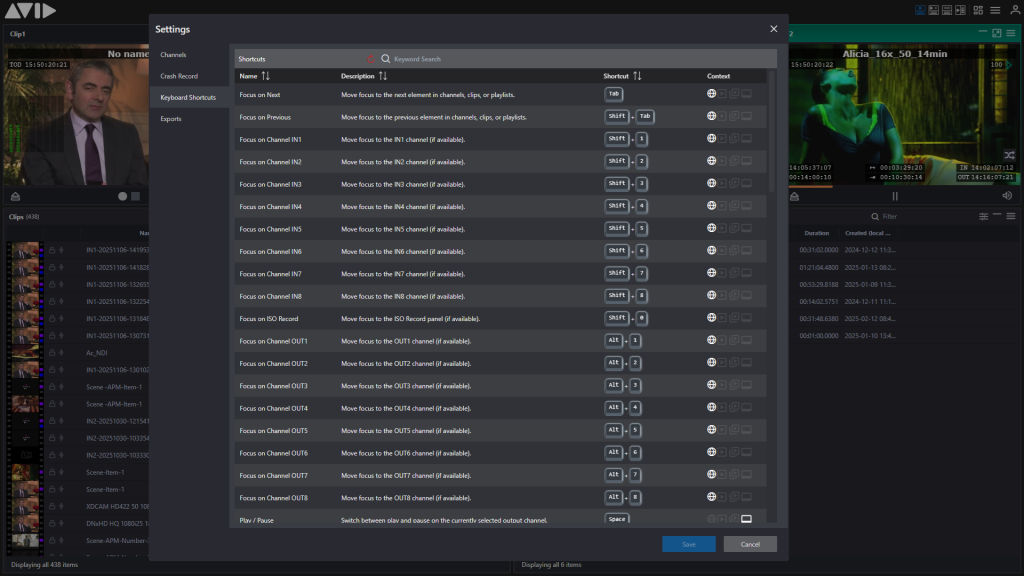1024x576 pixels.
Task: Sort shortcuts by the Name column arrows
Action: pos(266,76)
